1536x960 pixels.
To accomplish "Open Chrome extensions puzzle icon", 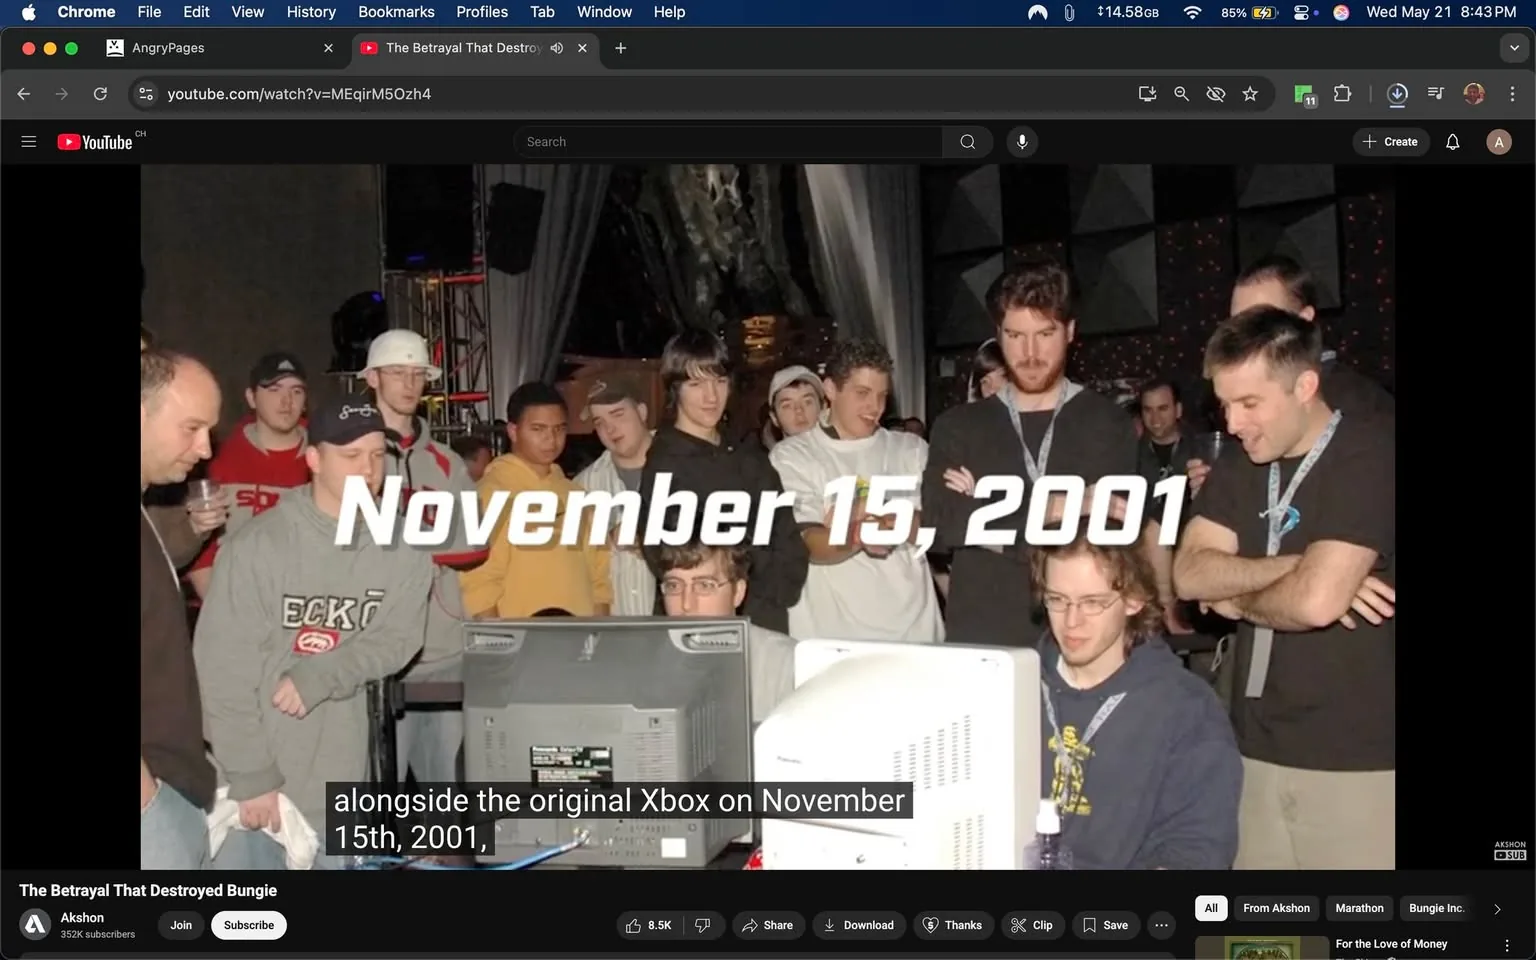I will coord(1343,93).
